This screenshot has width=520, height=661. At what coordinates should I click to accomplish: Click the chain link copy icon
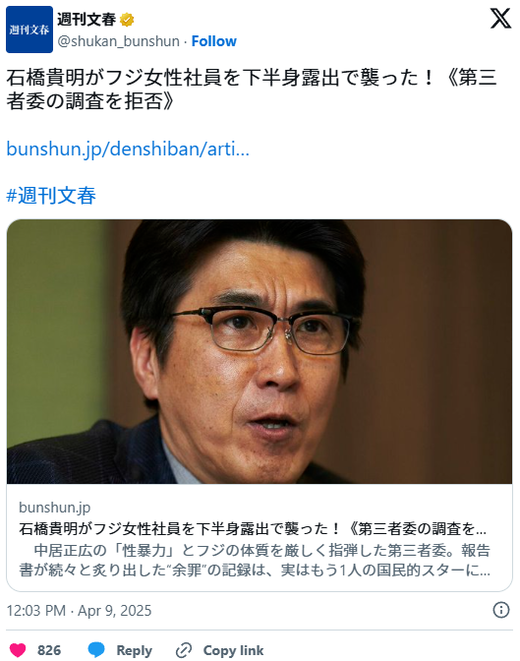tap(184, 650)
